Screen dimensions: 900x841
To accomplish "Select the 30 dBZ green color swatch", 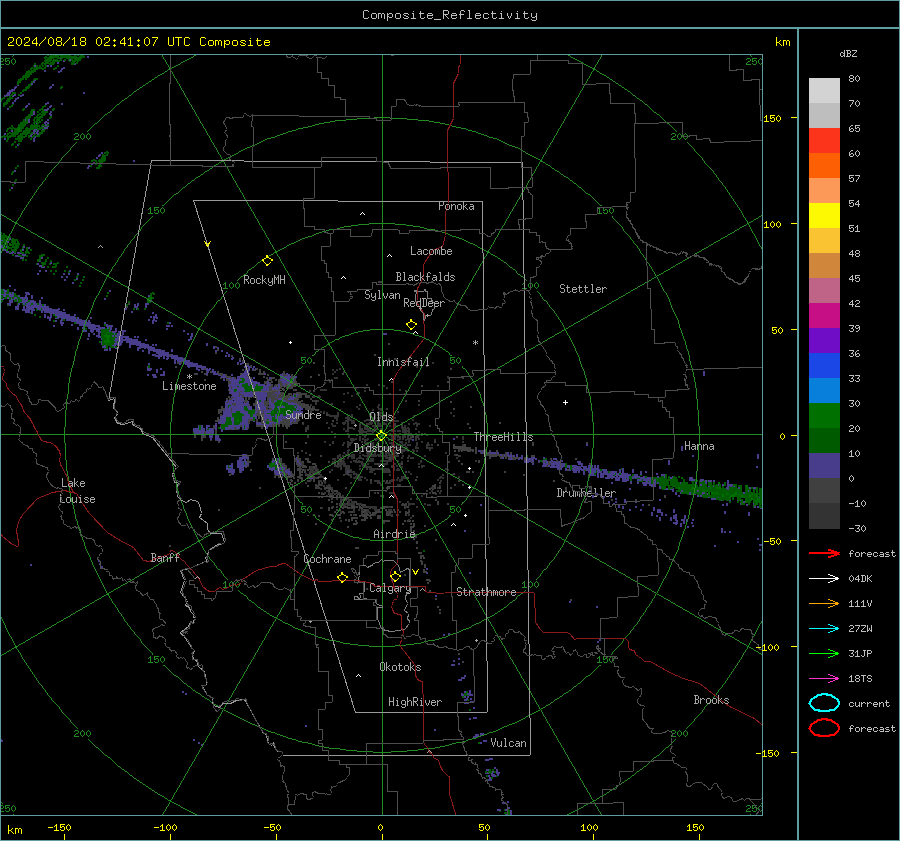I will (824, 416).
